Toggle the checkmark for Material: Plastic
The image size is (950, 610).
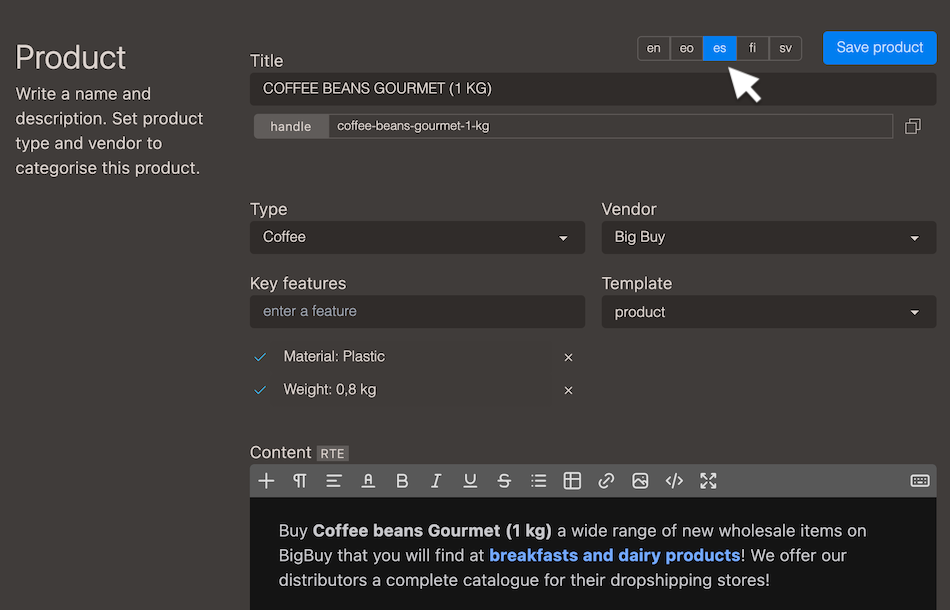[x=260, y=356]
